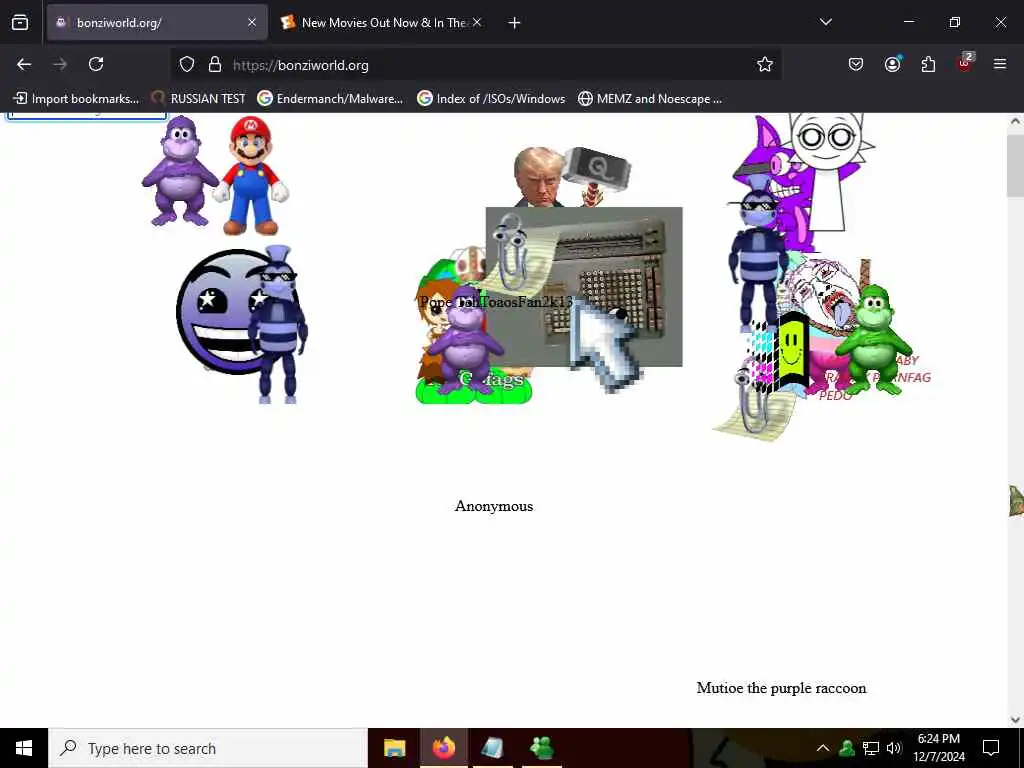Close the bonziworld.org tab
Screen dimensions: 1024x768
pyautogui.click(x=252, y=22)
